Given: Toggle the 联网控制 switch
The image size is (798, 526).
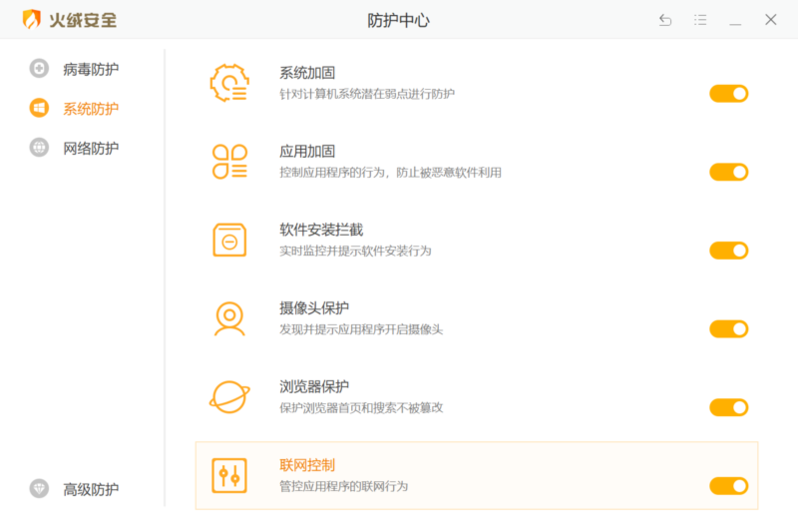Looking at the screenshot, I should coord(728,486).
